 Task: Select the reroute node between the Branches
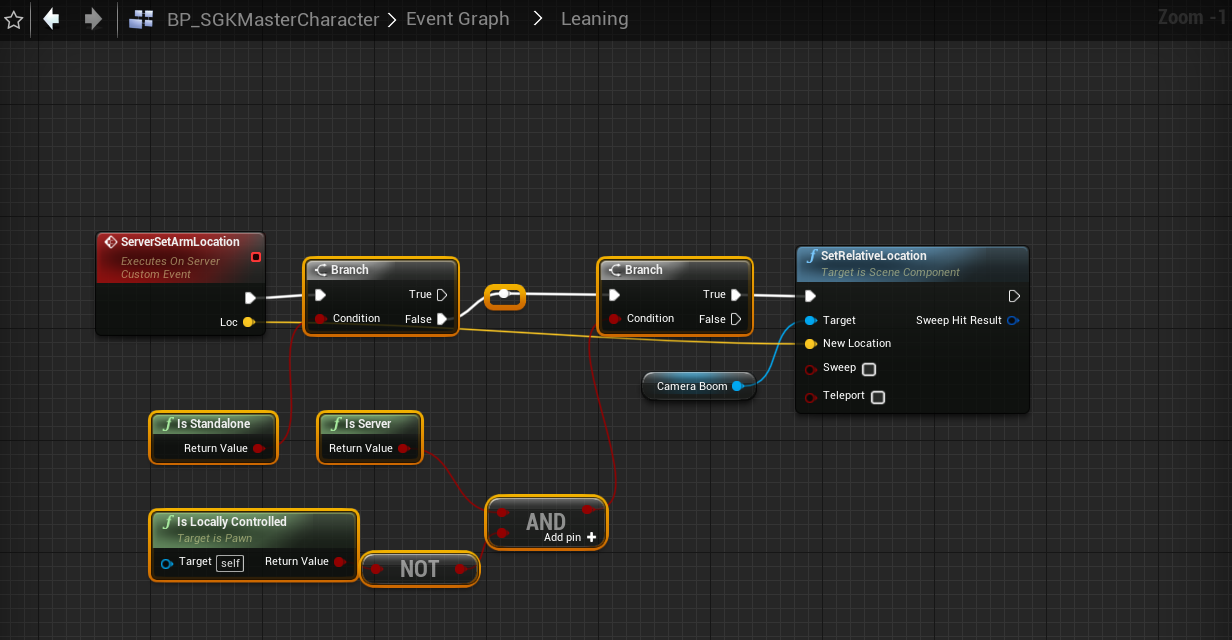(x=504, y=295)
